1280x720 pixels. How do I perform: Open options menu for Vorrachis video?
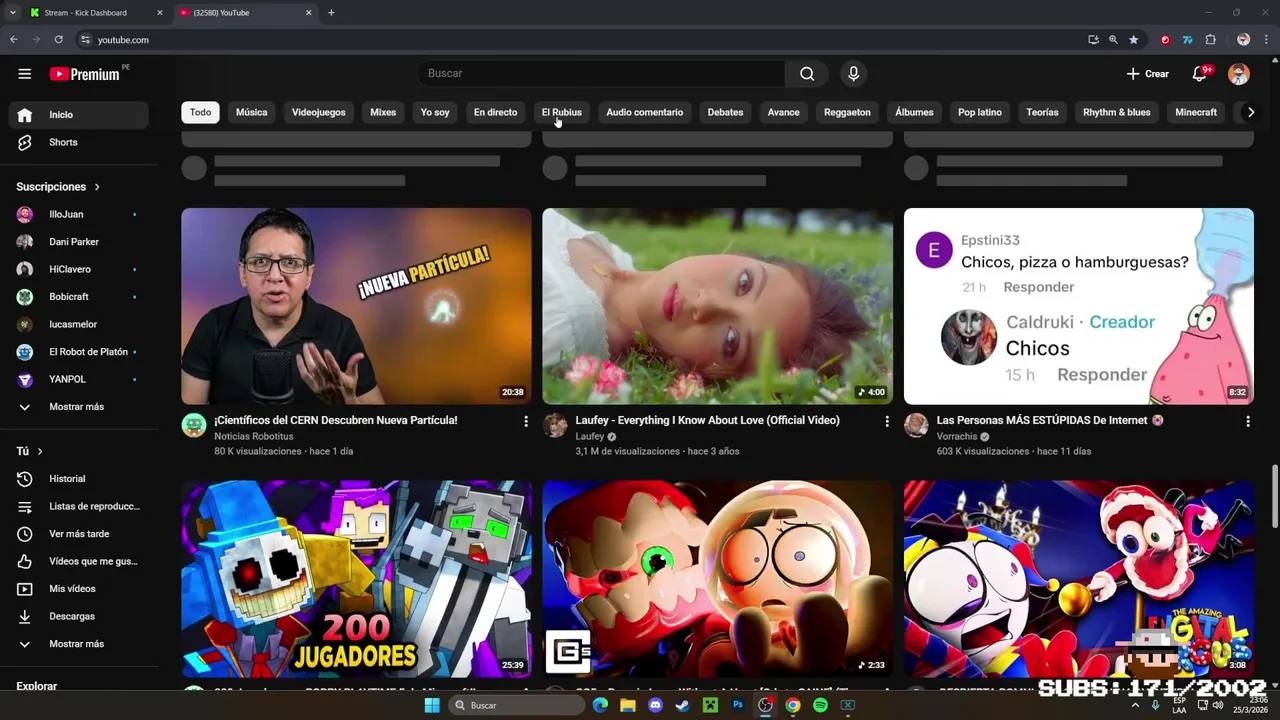tap(1247, 422)
